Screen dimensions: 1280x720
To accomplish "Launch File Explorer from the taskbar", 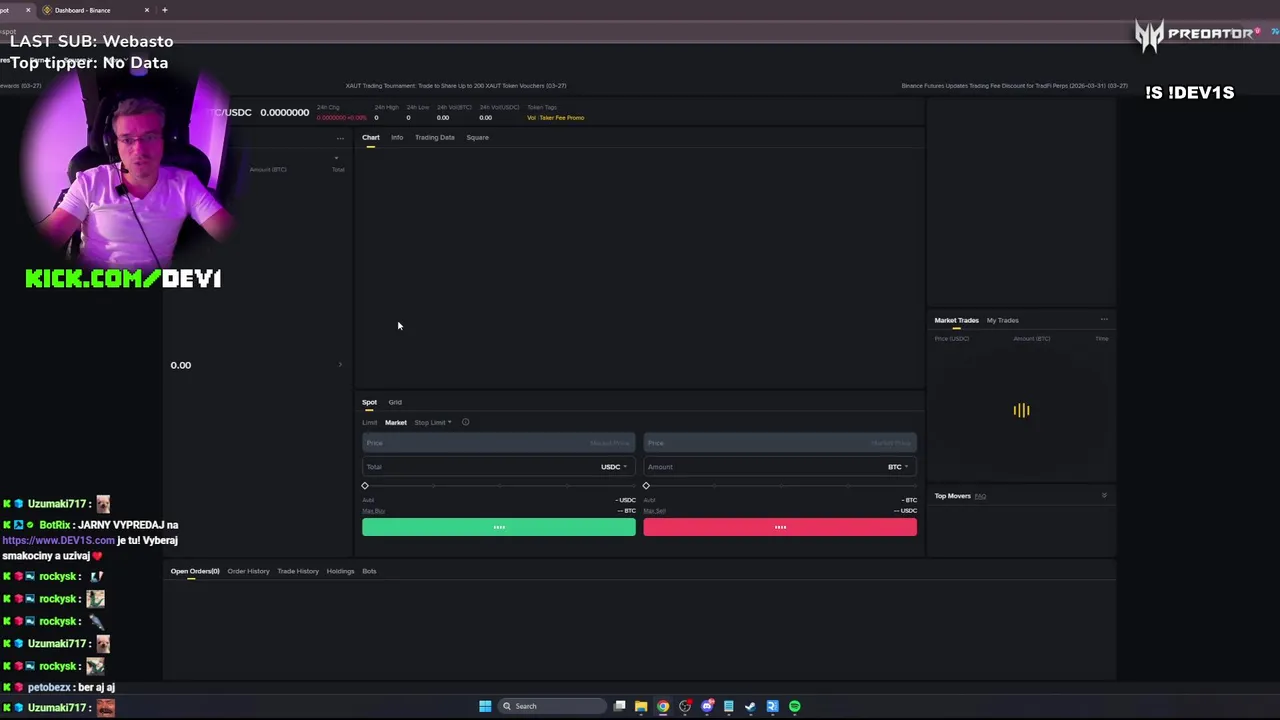I will pos(641,706).
